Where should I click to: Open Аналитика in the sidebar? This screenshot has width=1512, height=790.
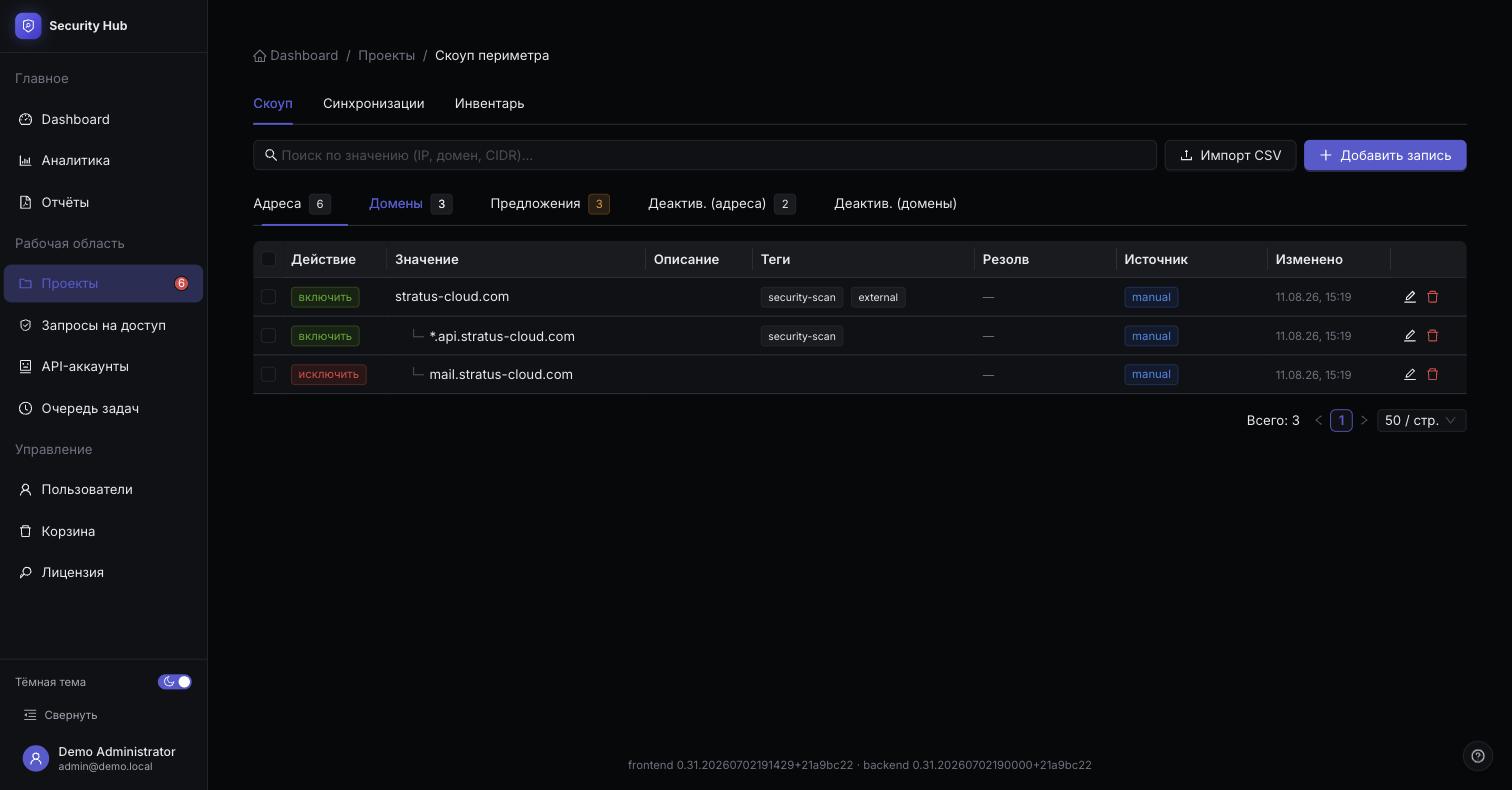point(103,160)
